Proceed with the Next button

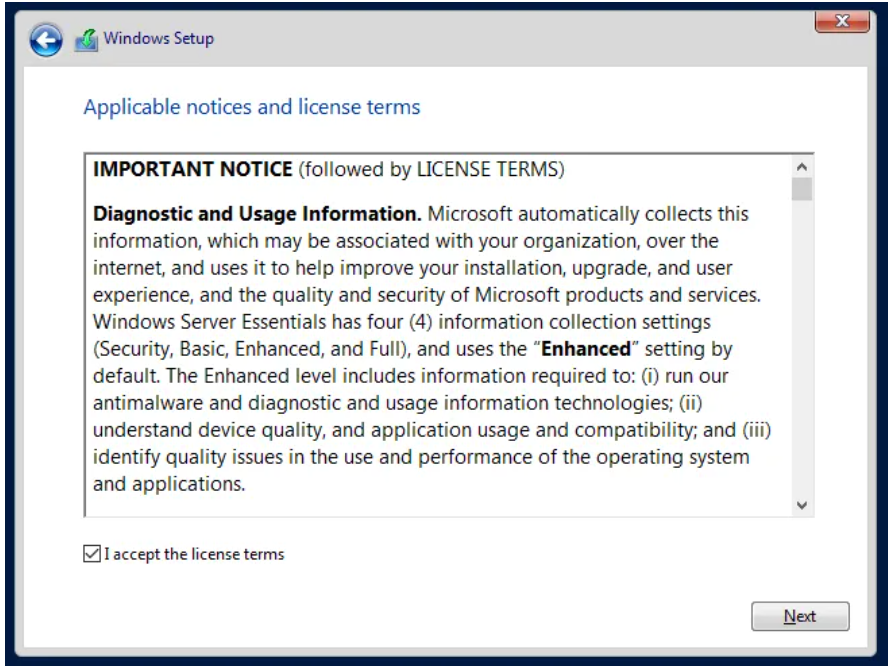[800, 616]
